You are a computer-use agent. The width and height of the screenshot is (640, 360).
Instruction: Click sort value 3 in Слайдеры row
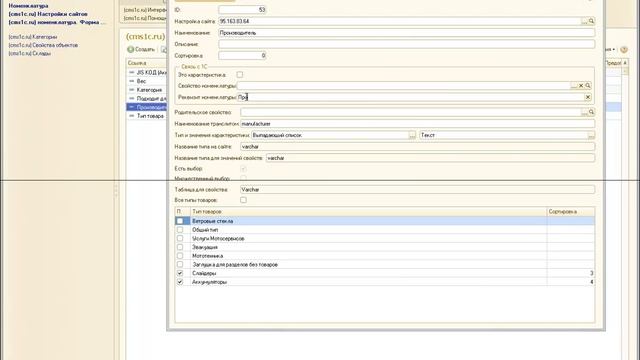[591, 273]
